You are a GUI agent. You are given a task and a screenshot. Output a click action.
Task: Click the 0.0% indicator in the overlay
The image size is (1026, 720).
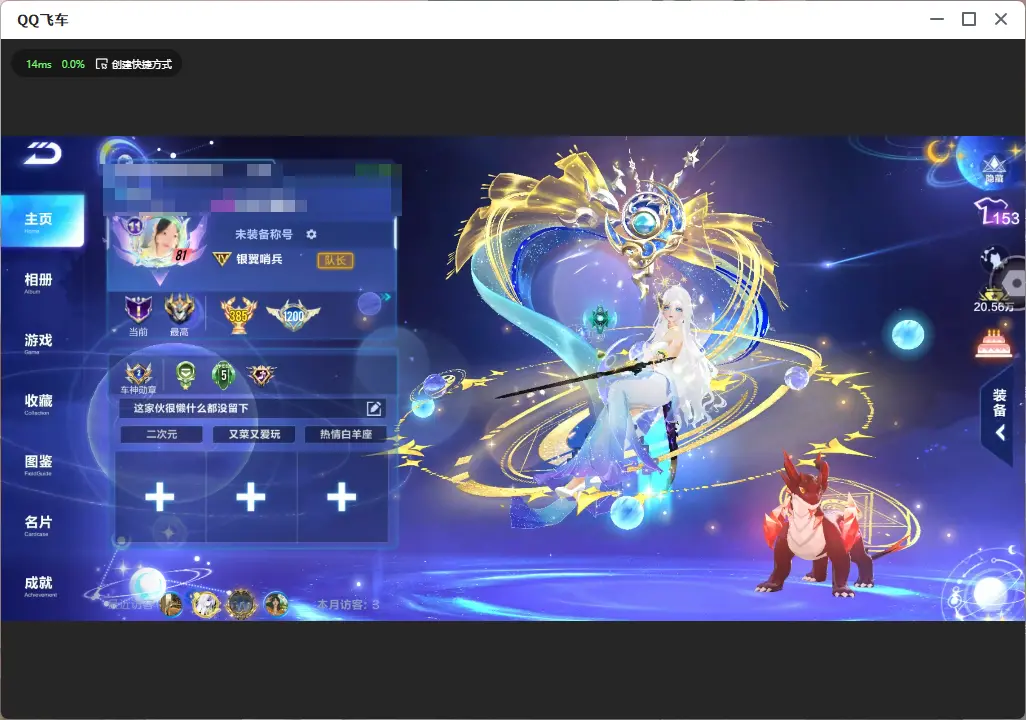(x=73, y=64)
